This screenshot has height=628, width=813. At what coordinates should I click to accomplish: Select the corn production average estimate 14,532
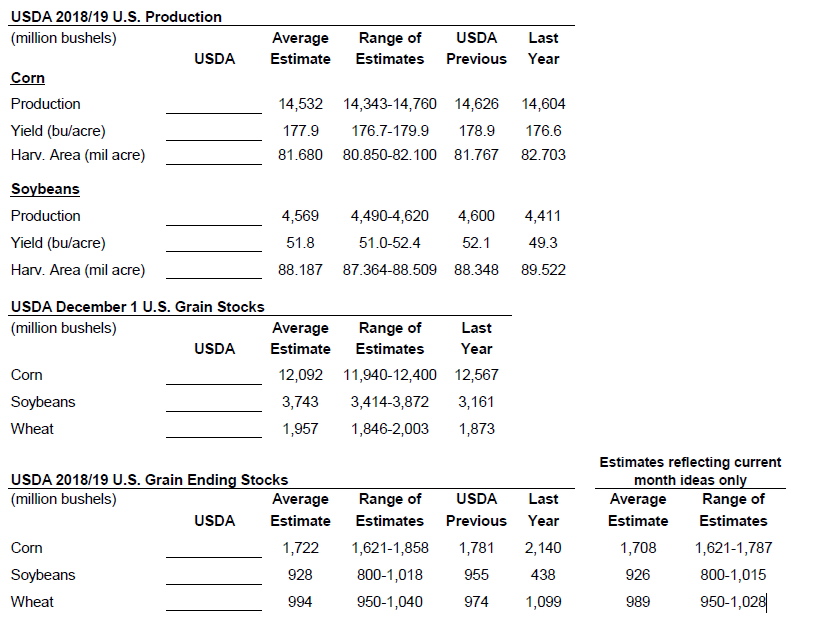(300, 104)
